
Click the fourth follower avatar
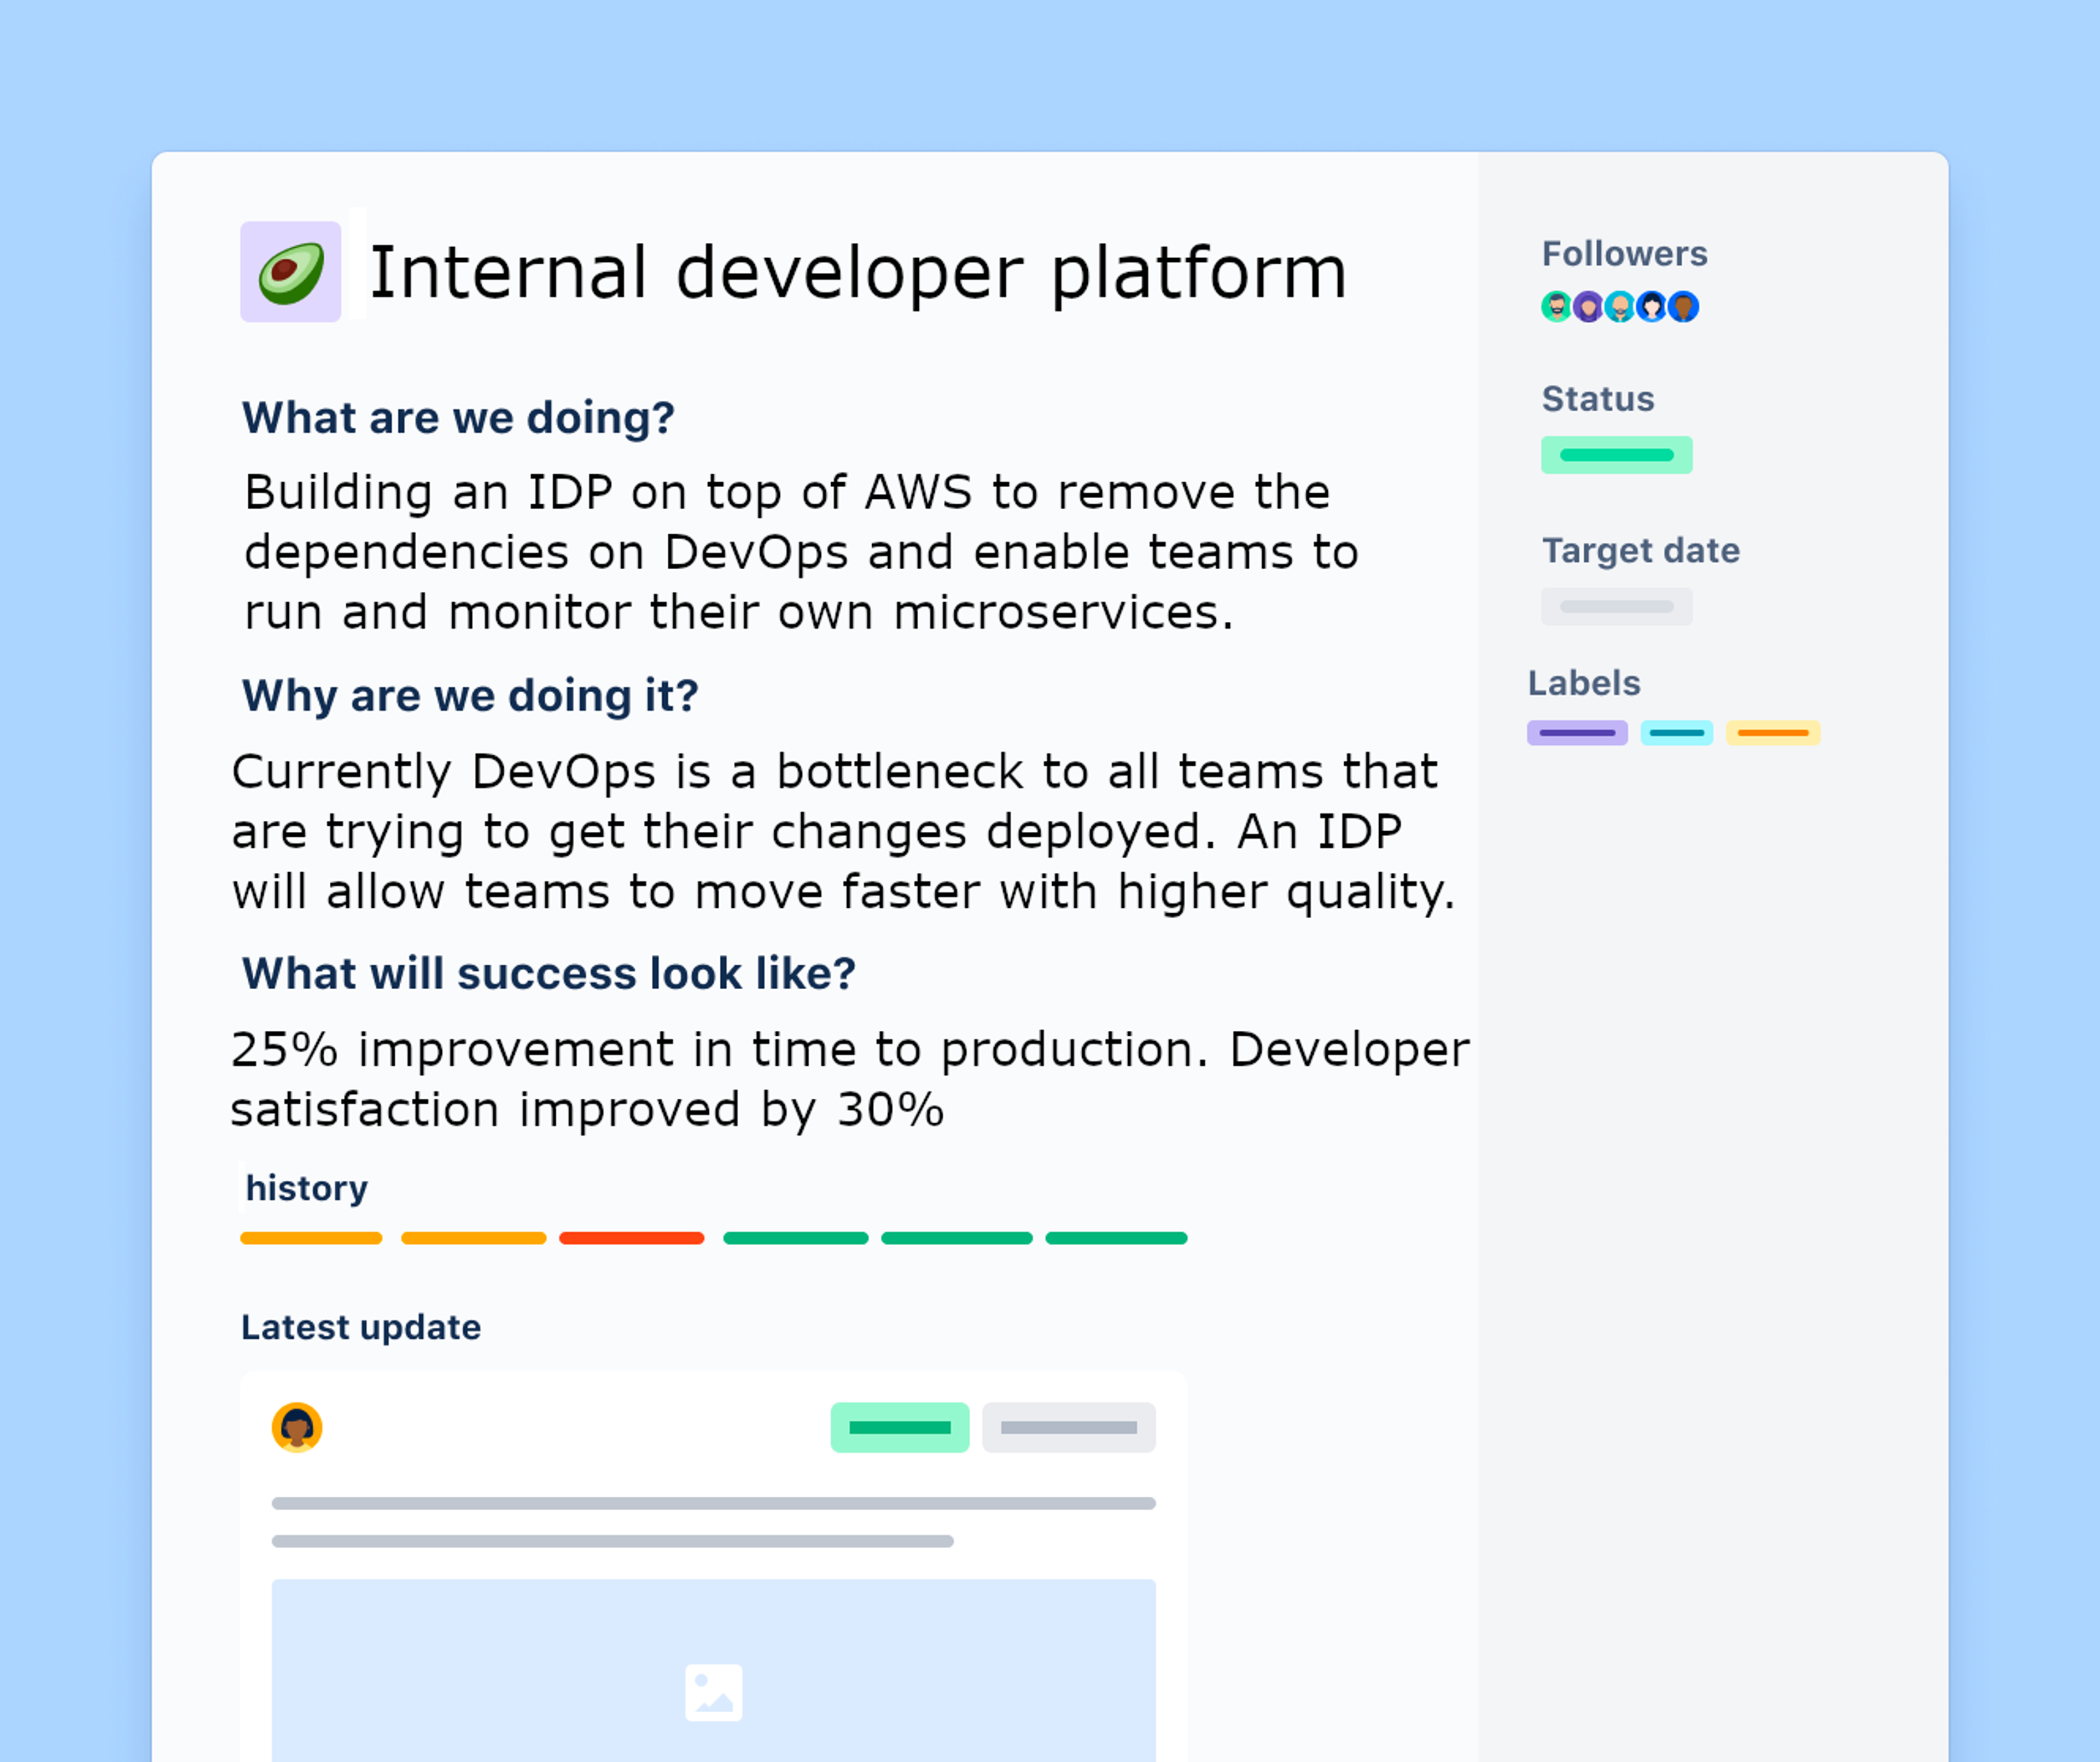[1651, 306]
